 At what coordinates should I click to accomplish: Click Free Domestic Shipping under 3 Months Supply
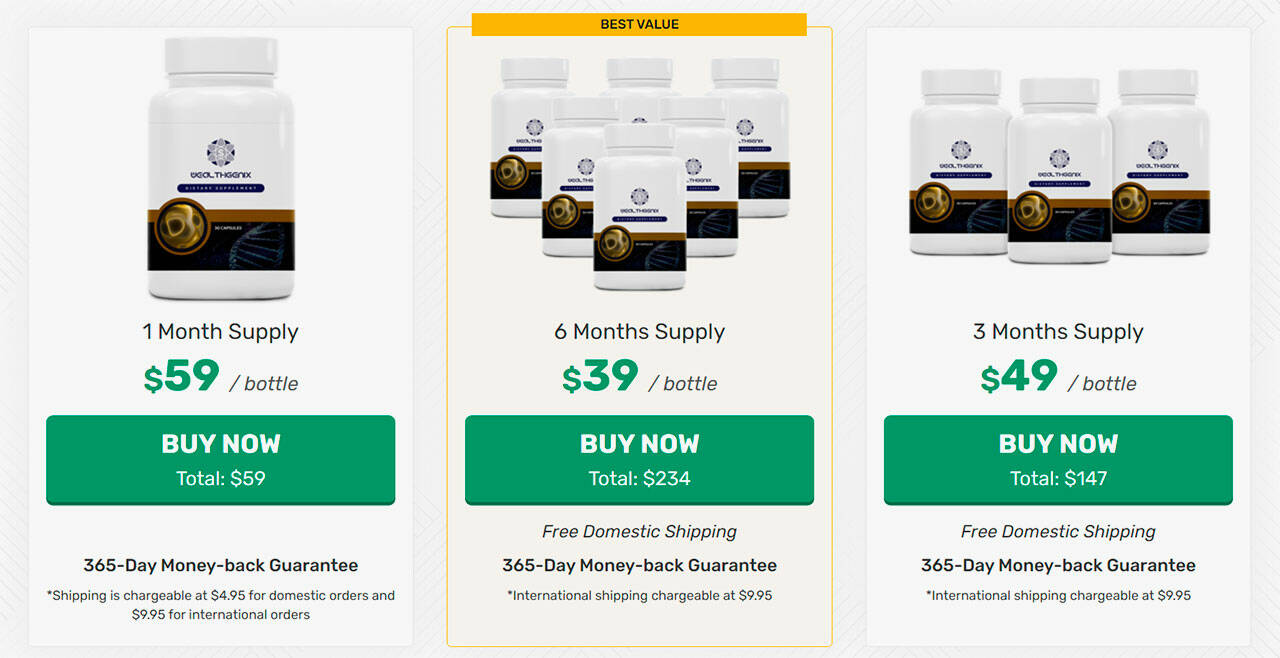(1058, 532)
